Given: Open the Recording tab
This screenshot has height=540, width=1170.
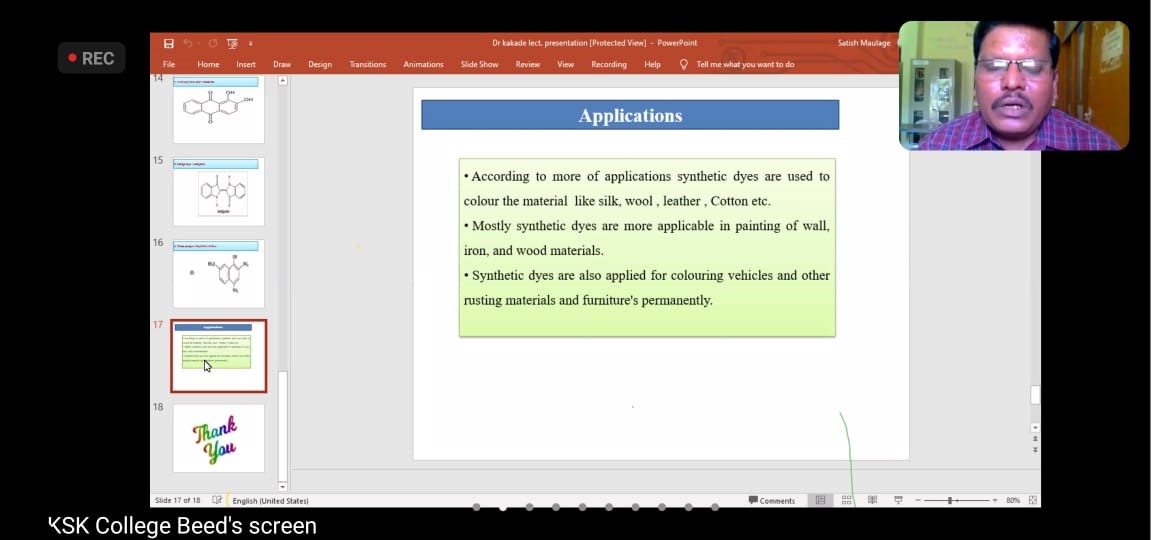Looking at the screenshot, I should (609, 64).
